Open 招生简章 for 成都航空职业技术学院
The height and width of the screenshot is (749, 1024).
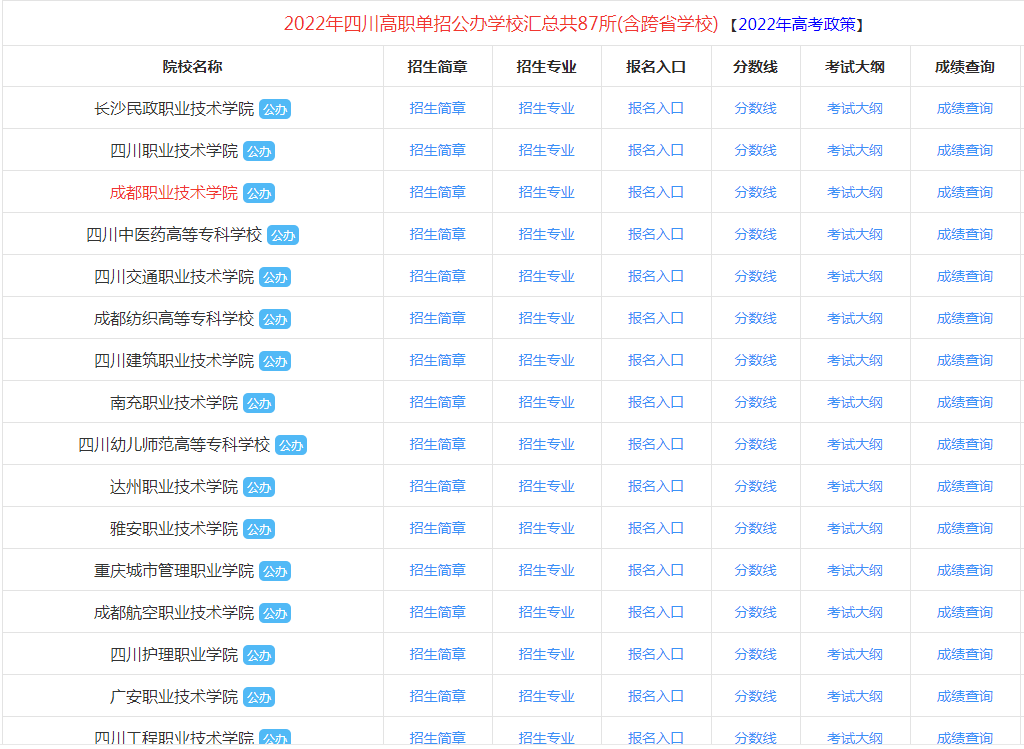[x=438, y=613]
